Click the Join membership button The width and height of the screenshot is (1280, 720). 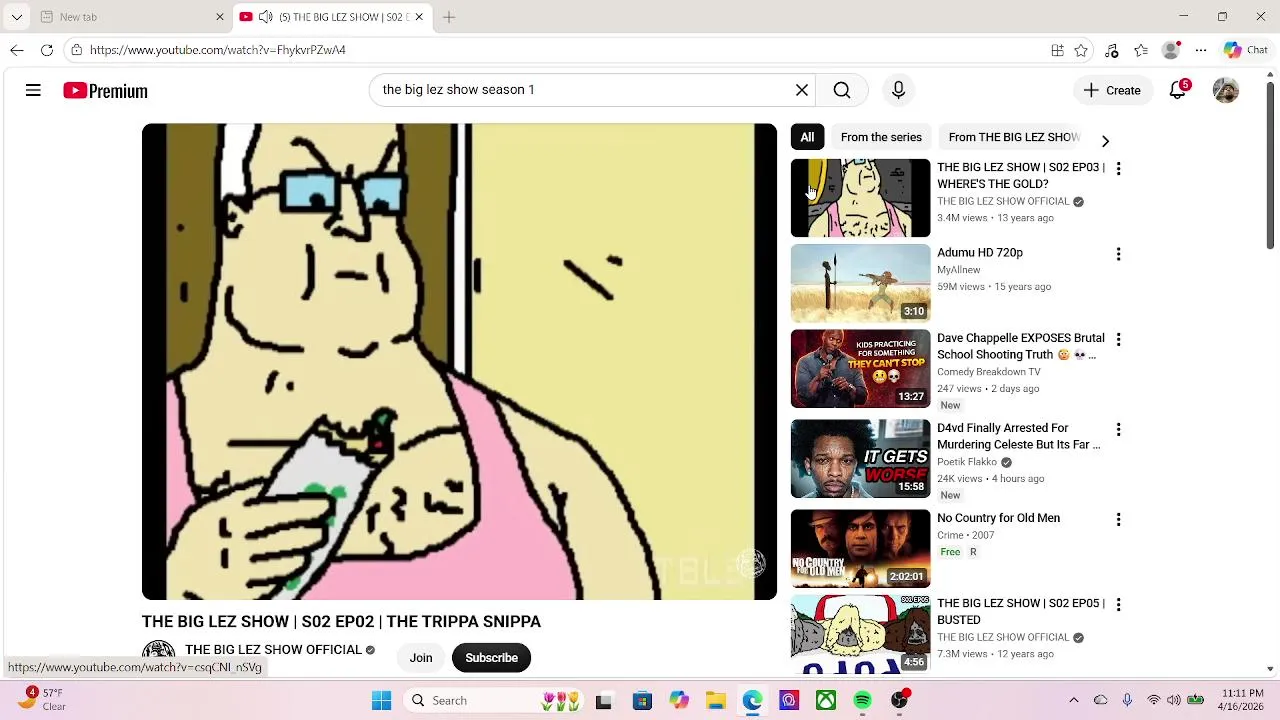point(421,658)
